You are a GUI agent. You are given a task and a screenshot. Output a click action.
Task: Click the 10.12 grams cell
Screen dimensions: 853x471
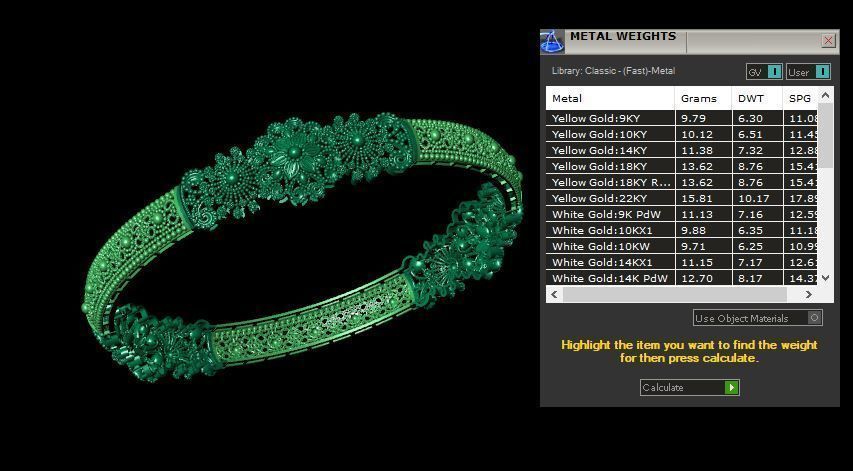coord(703,134)
